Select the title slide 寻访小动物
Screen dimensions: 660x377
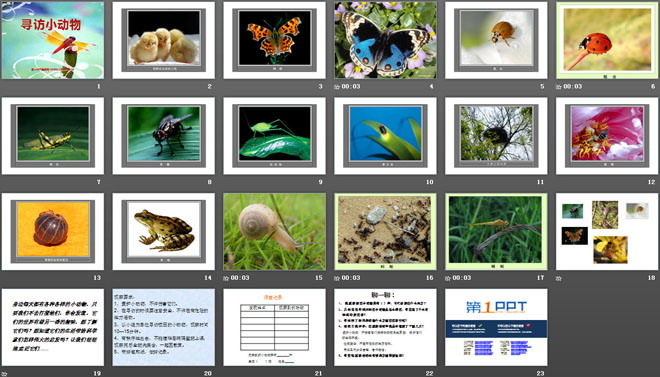[53, 40]
